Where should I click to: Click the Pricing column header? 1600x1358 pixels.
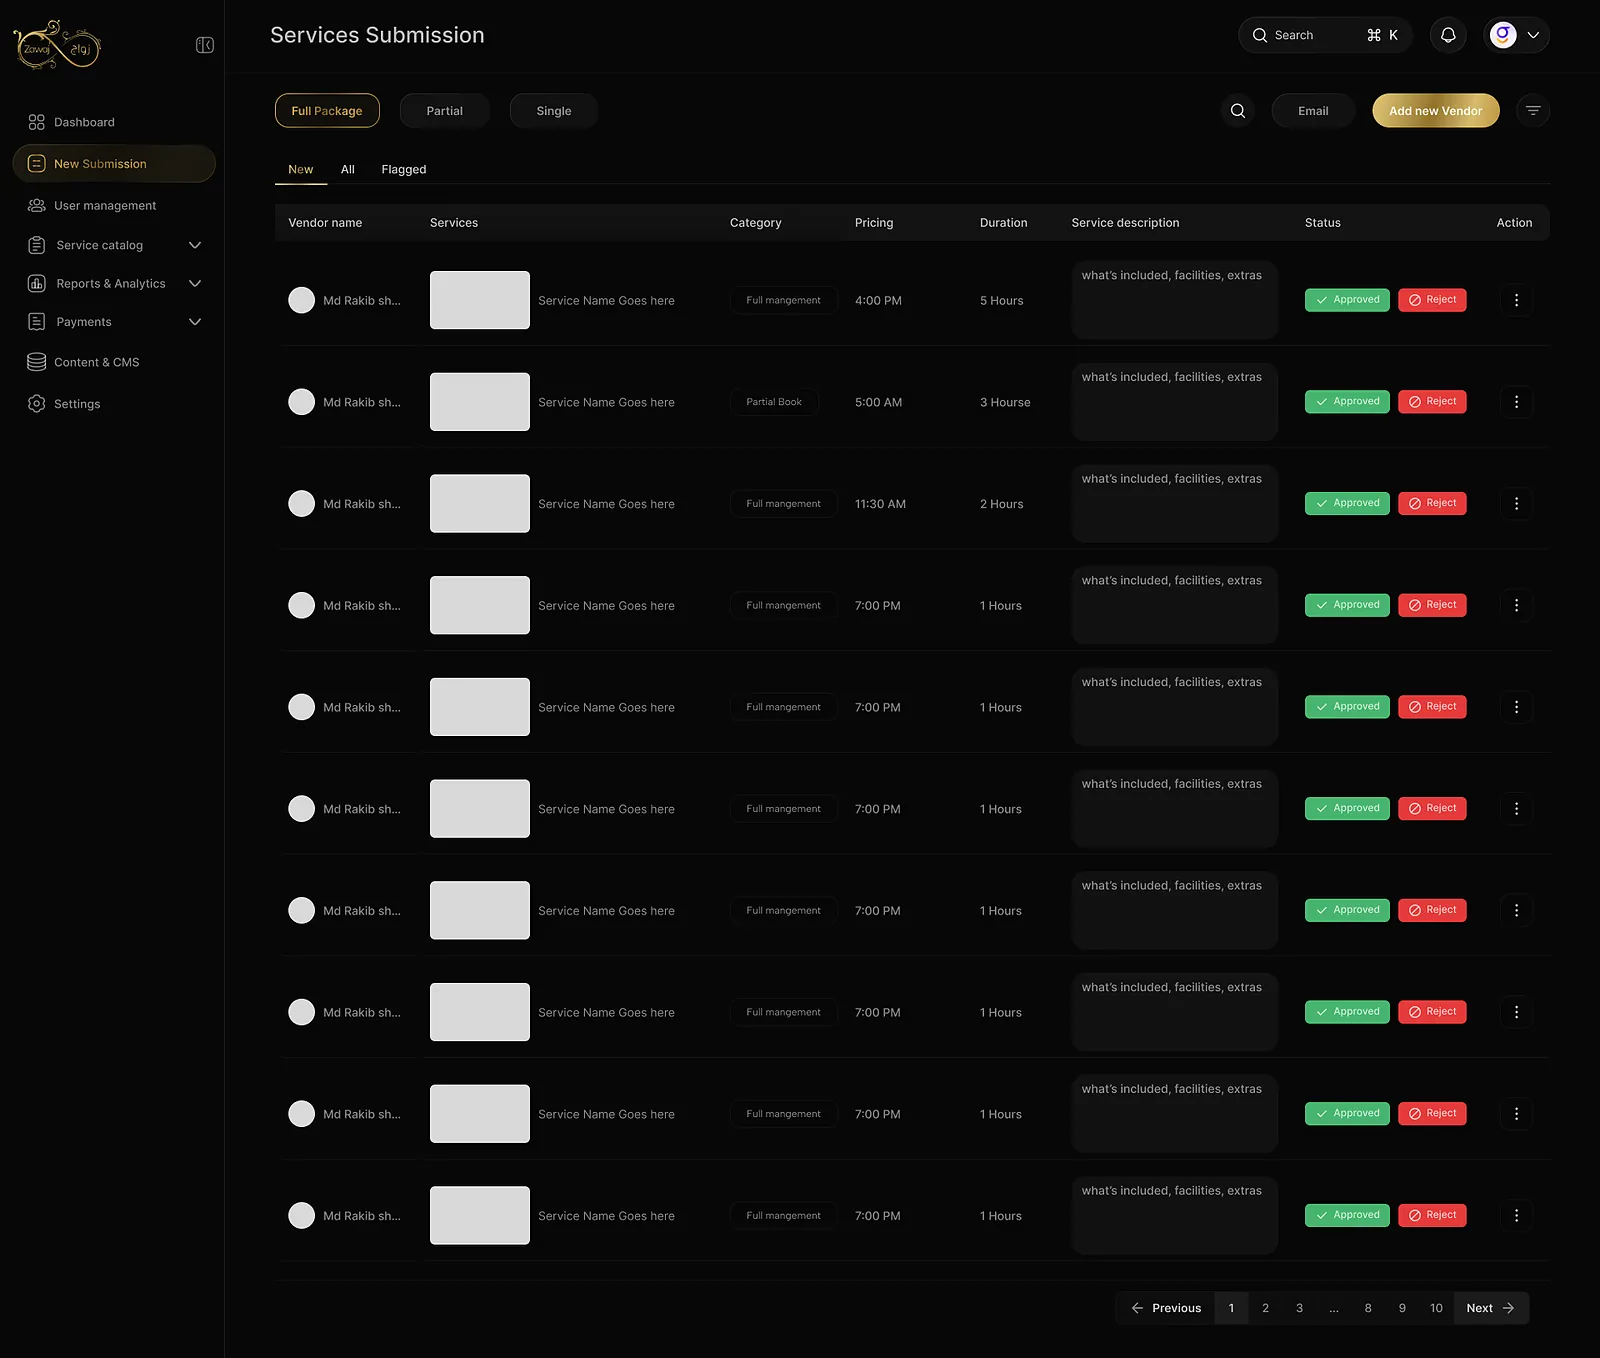tap(874, 223)
